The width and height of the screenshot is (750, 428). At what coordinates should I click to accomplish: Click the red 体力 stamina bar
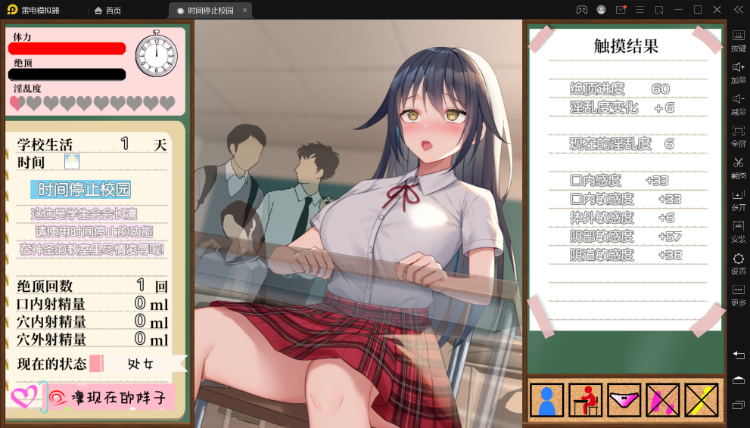67,48
